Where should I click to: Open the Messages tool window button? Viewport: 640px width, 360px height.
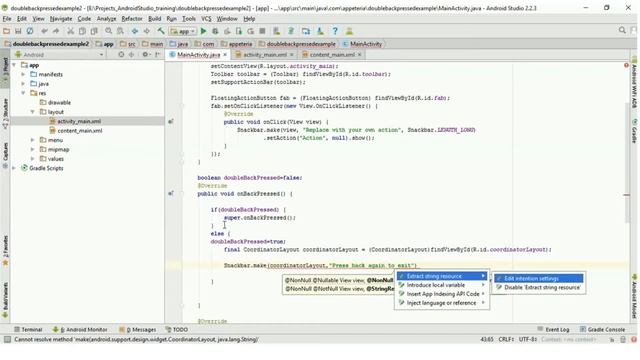coord(138,329)
